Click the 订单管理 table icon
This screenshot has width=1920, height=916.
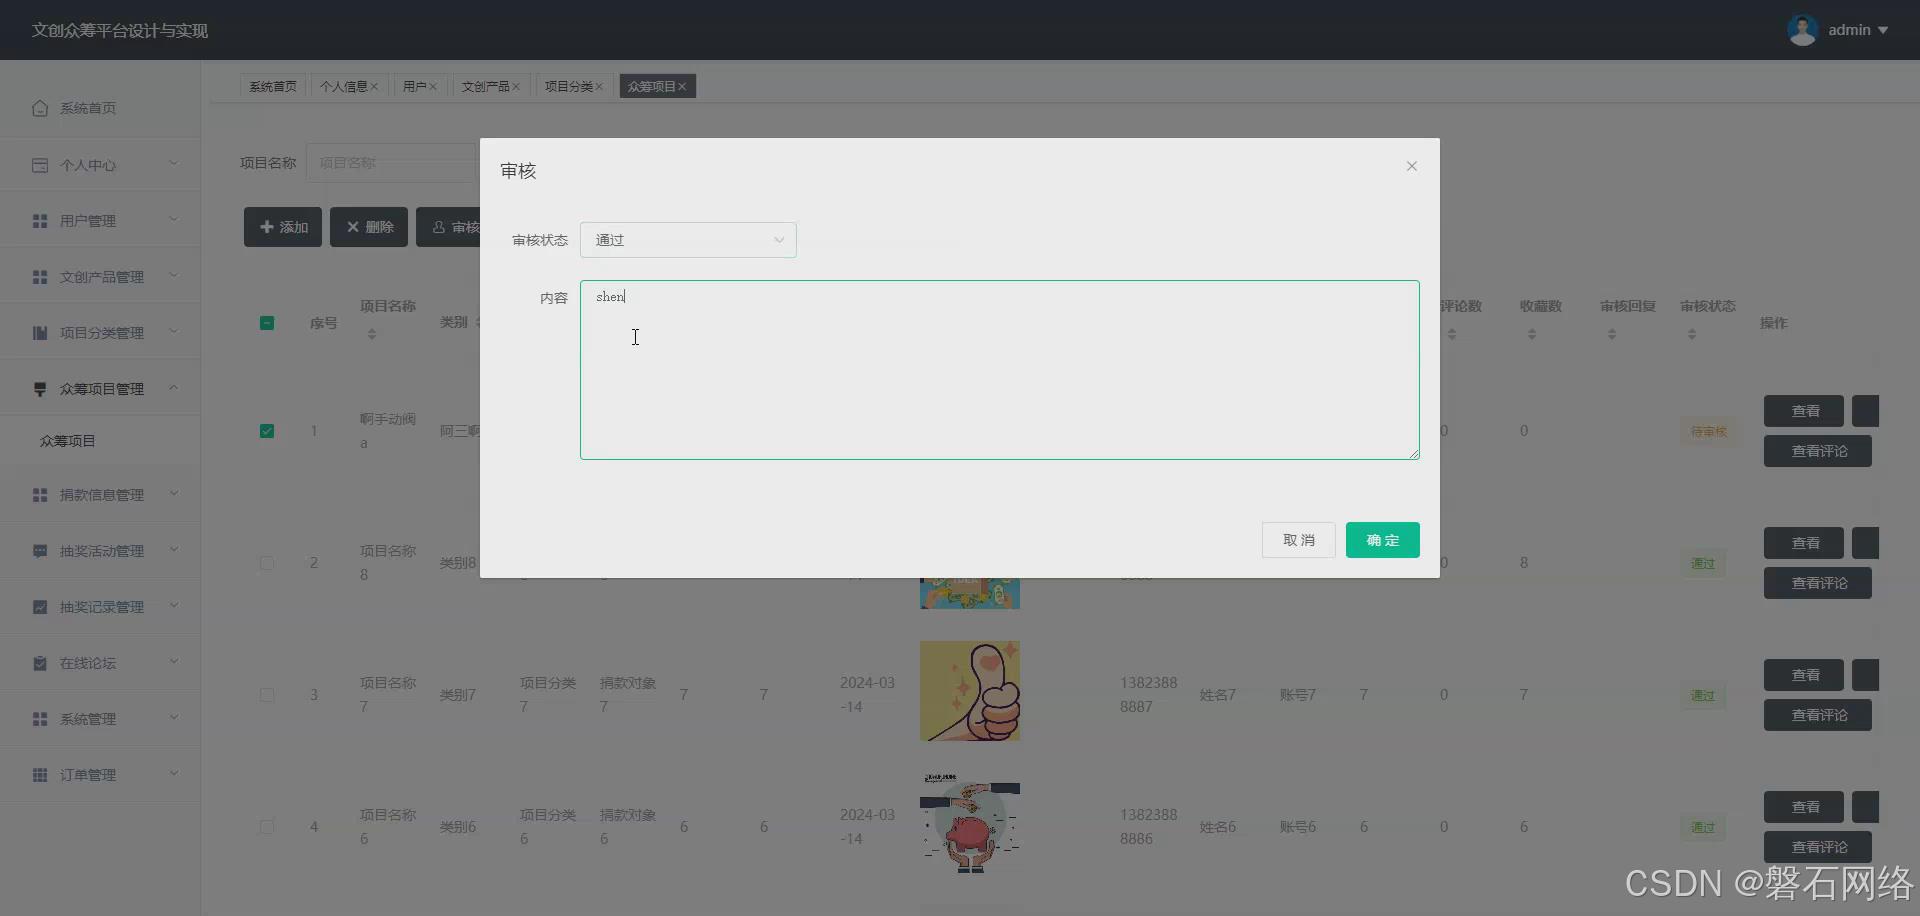[x=40, y=775]
